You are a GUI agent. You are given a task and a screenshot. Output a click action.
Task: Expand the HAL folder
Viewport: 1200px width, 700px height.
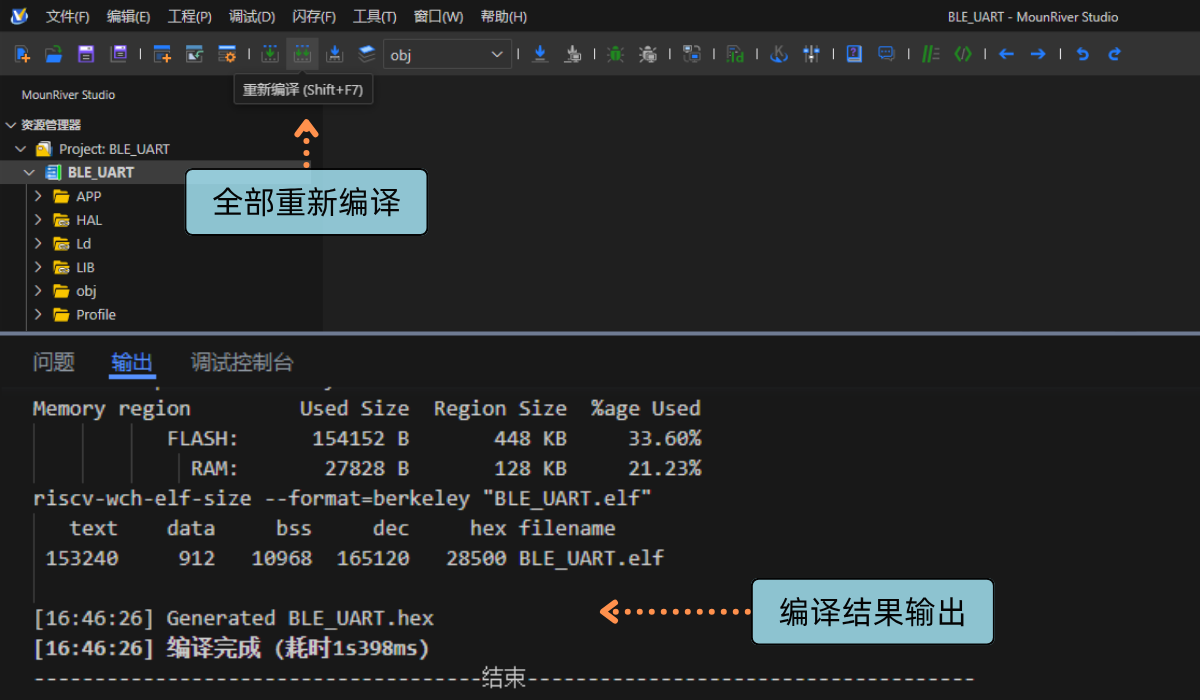pyautogui.click(x=38, y=220)
